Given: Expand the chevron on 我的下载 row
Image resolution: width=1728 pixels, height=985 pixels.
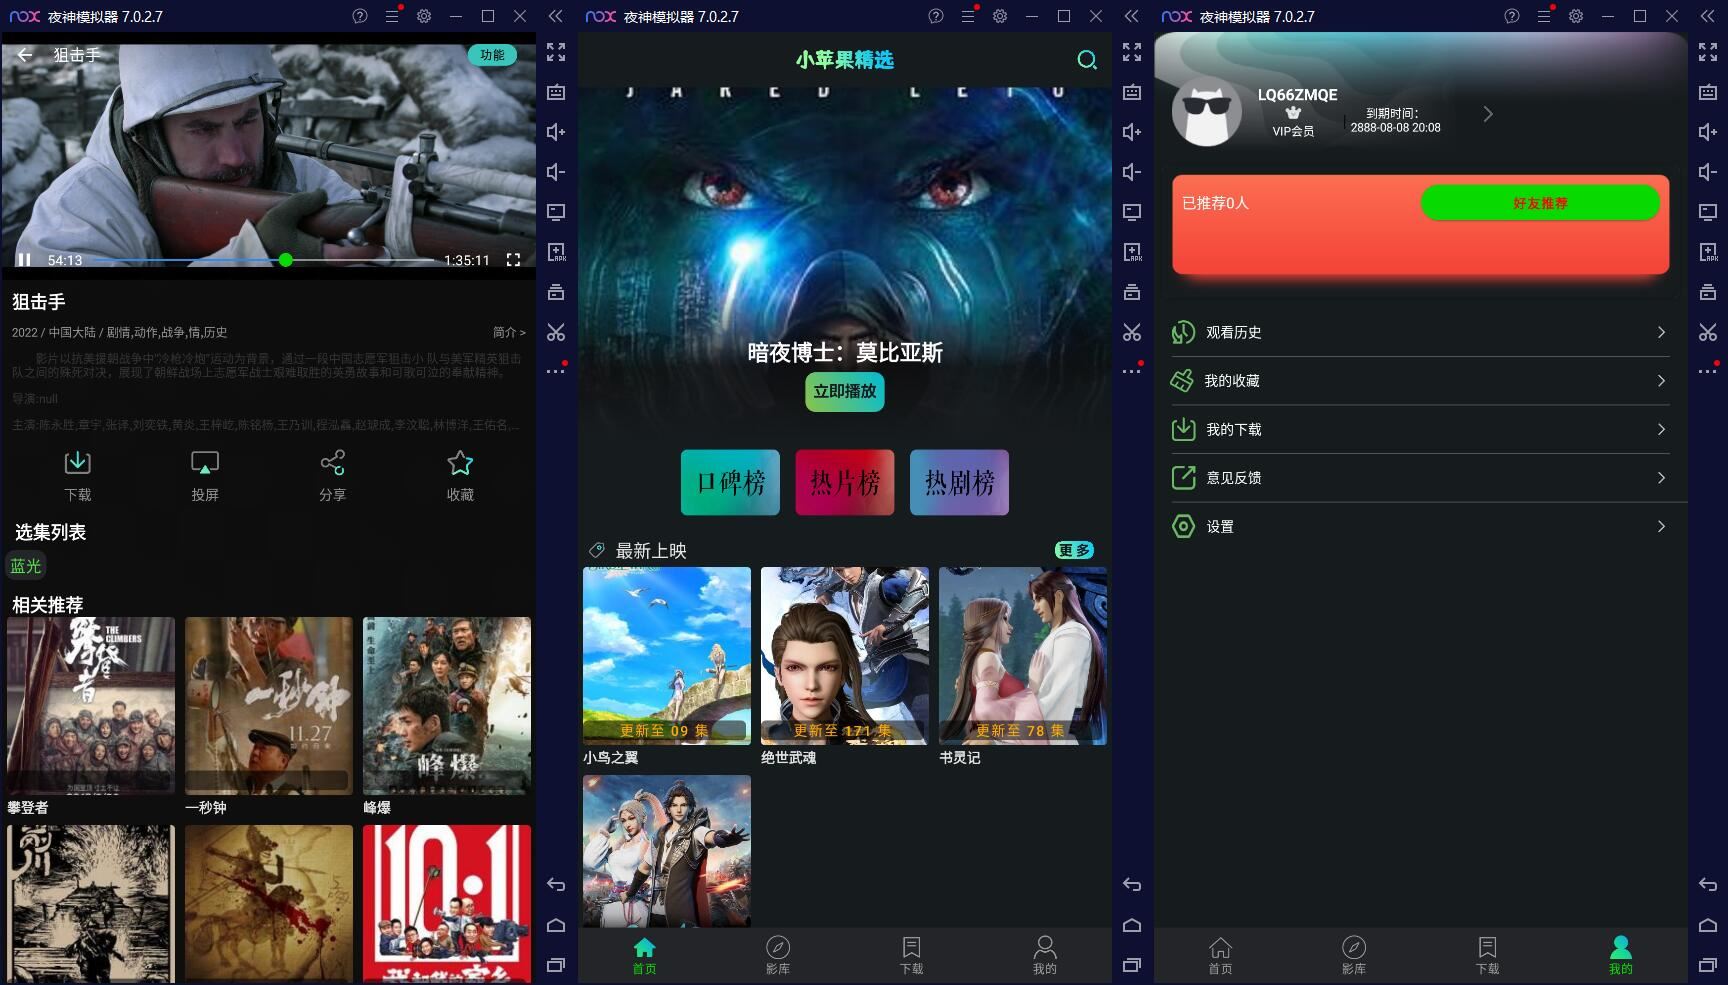Looking at the screenshot, I should pos(1661,429).
